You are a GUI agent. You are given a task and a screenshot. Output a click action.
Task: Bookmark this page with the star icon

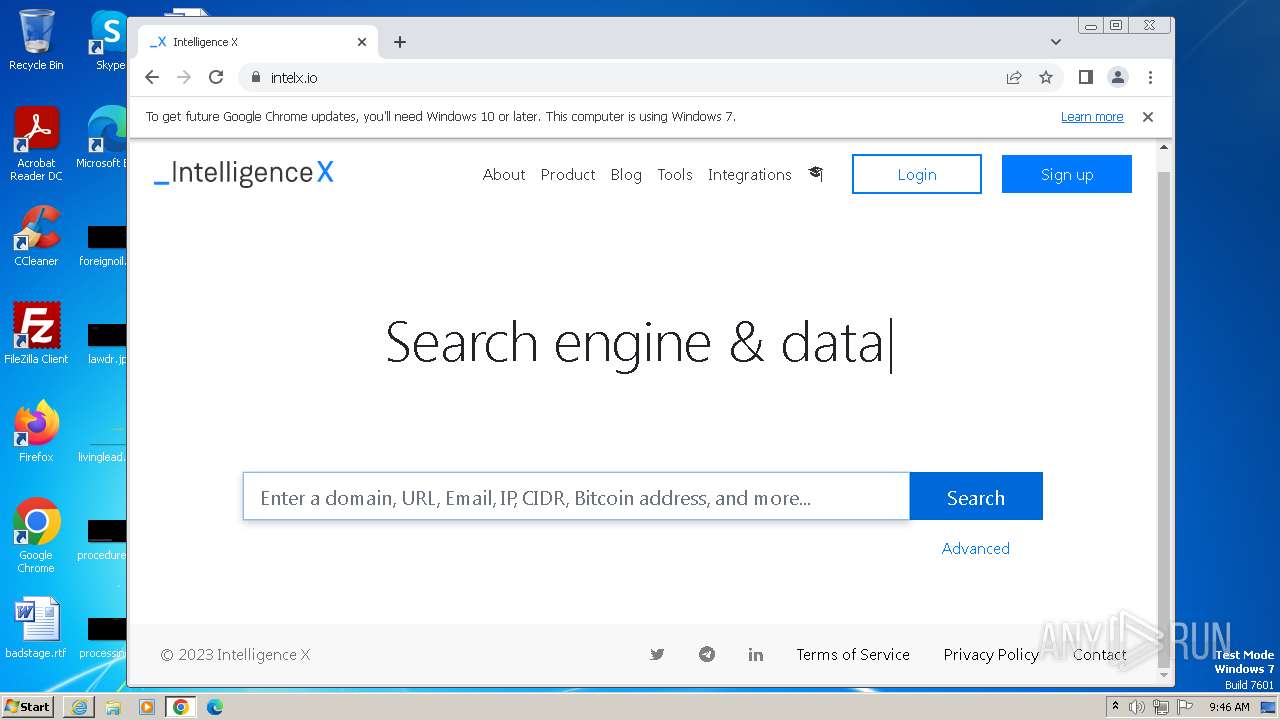(x=1046, y=77)
